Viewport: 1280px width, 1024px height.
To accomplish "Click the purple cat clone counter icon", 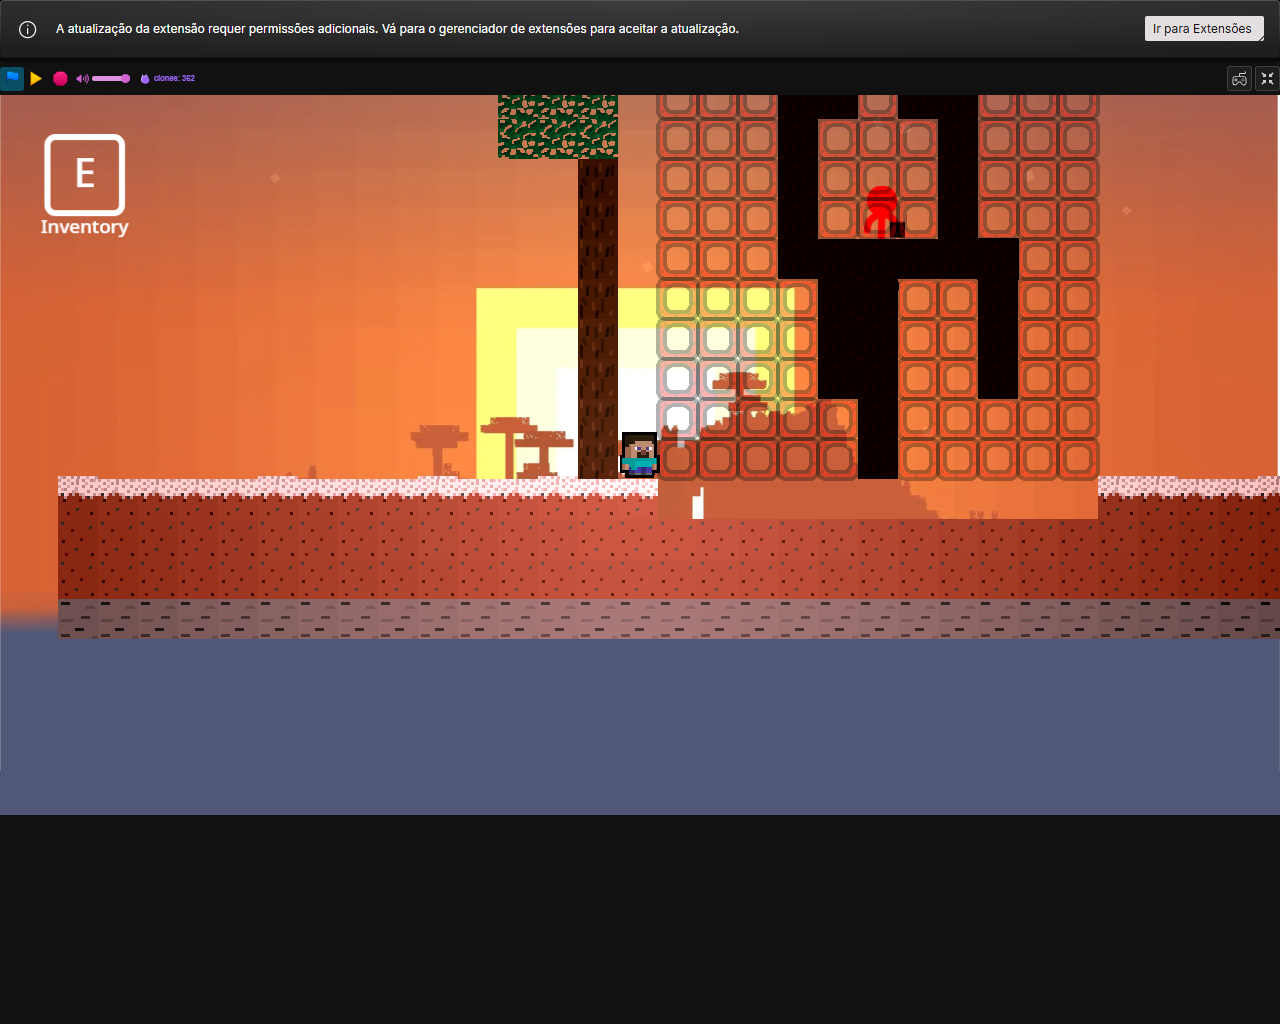I will (x=145, y=78).
